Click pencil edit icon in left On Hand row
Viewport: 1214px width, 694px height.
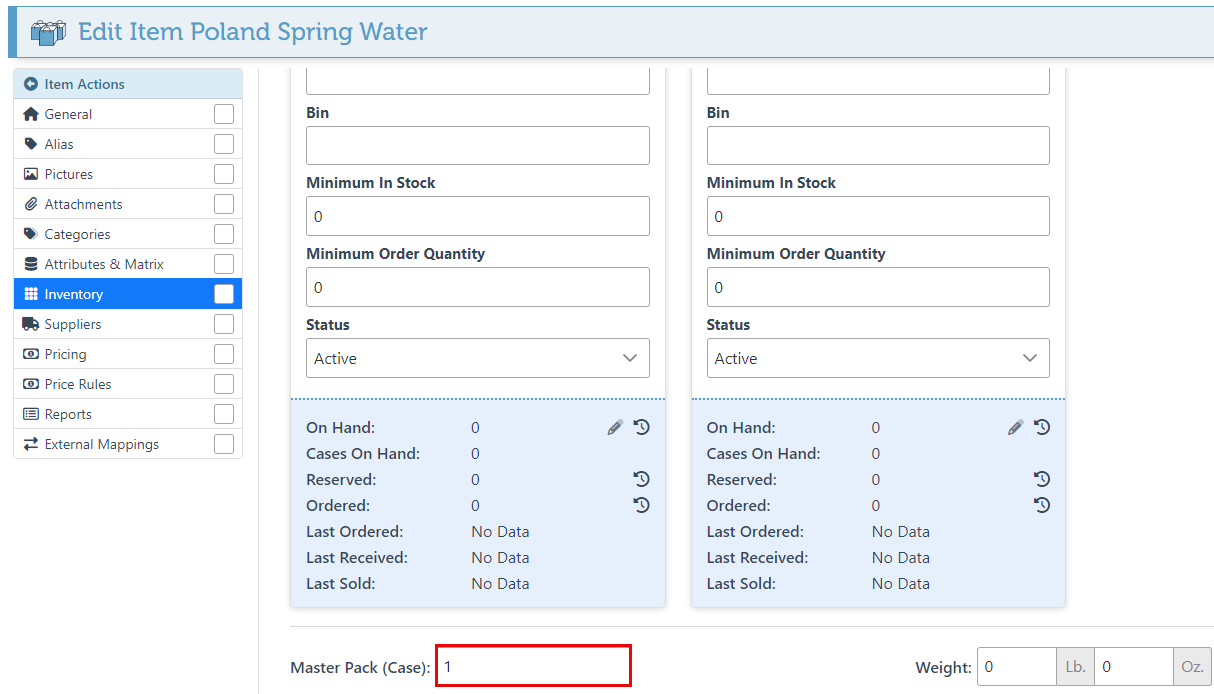[615, 427]
